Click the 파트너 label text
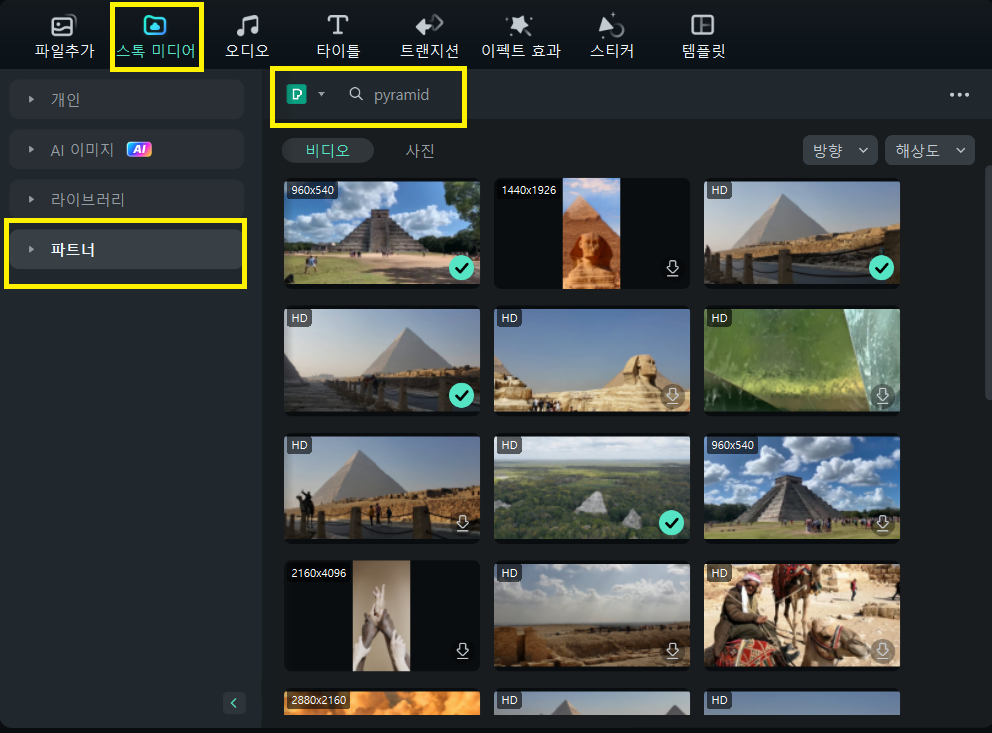This screenshot has height=733, width=992. click(73, 249)
